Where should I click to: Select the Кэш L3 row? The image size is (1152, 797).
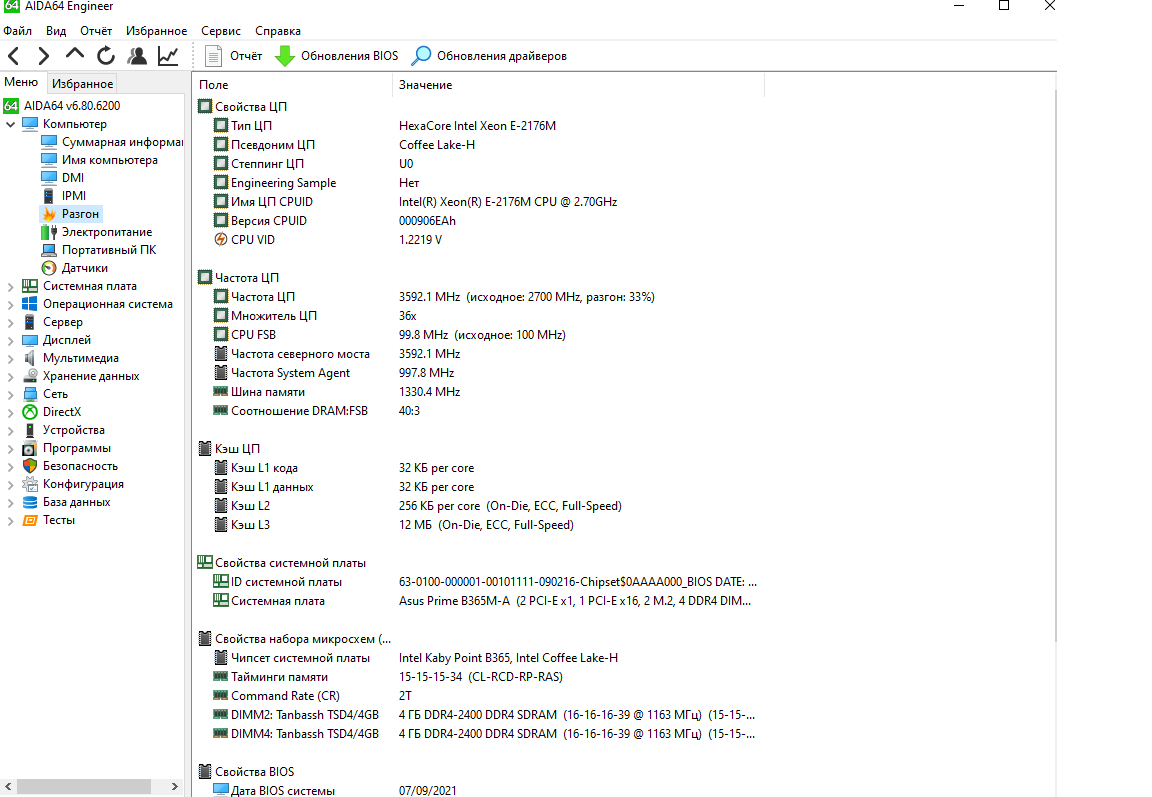pyautogui.click(x=478, y=524)
